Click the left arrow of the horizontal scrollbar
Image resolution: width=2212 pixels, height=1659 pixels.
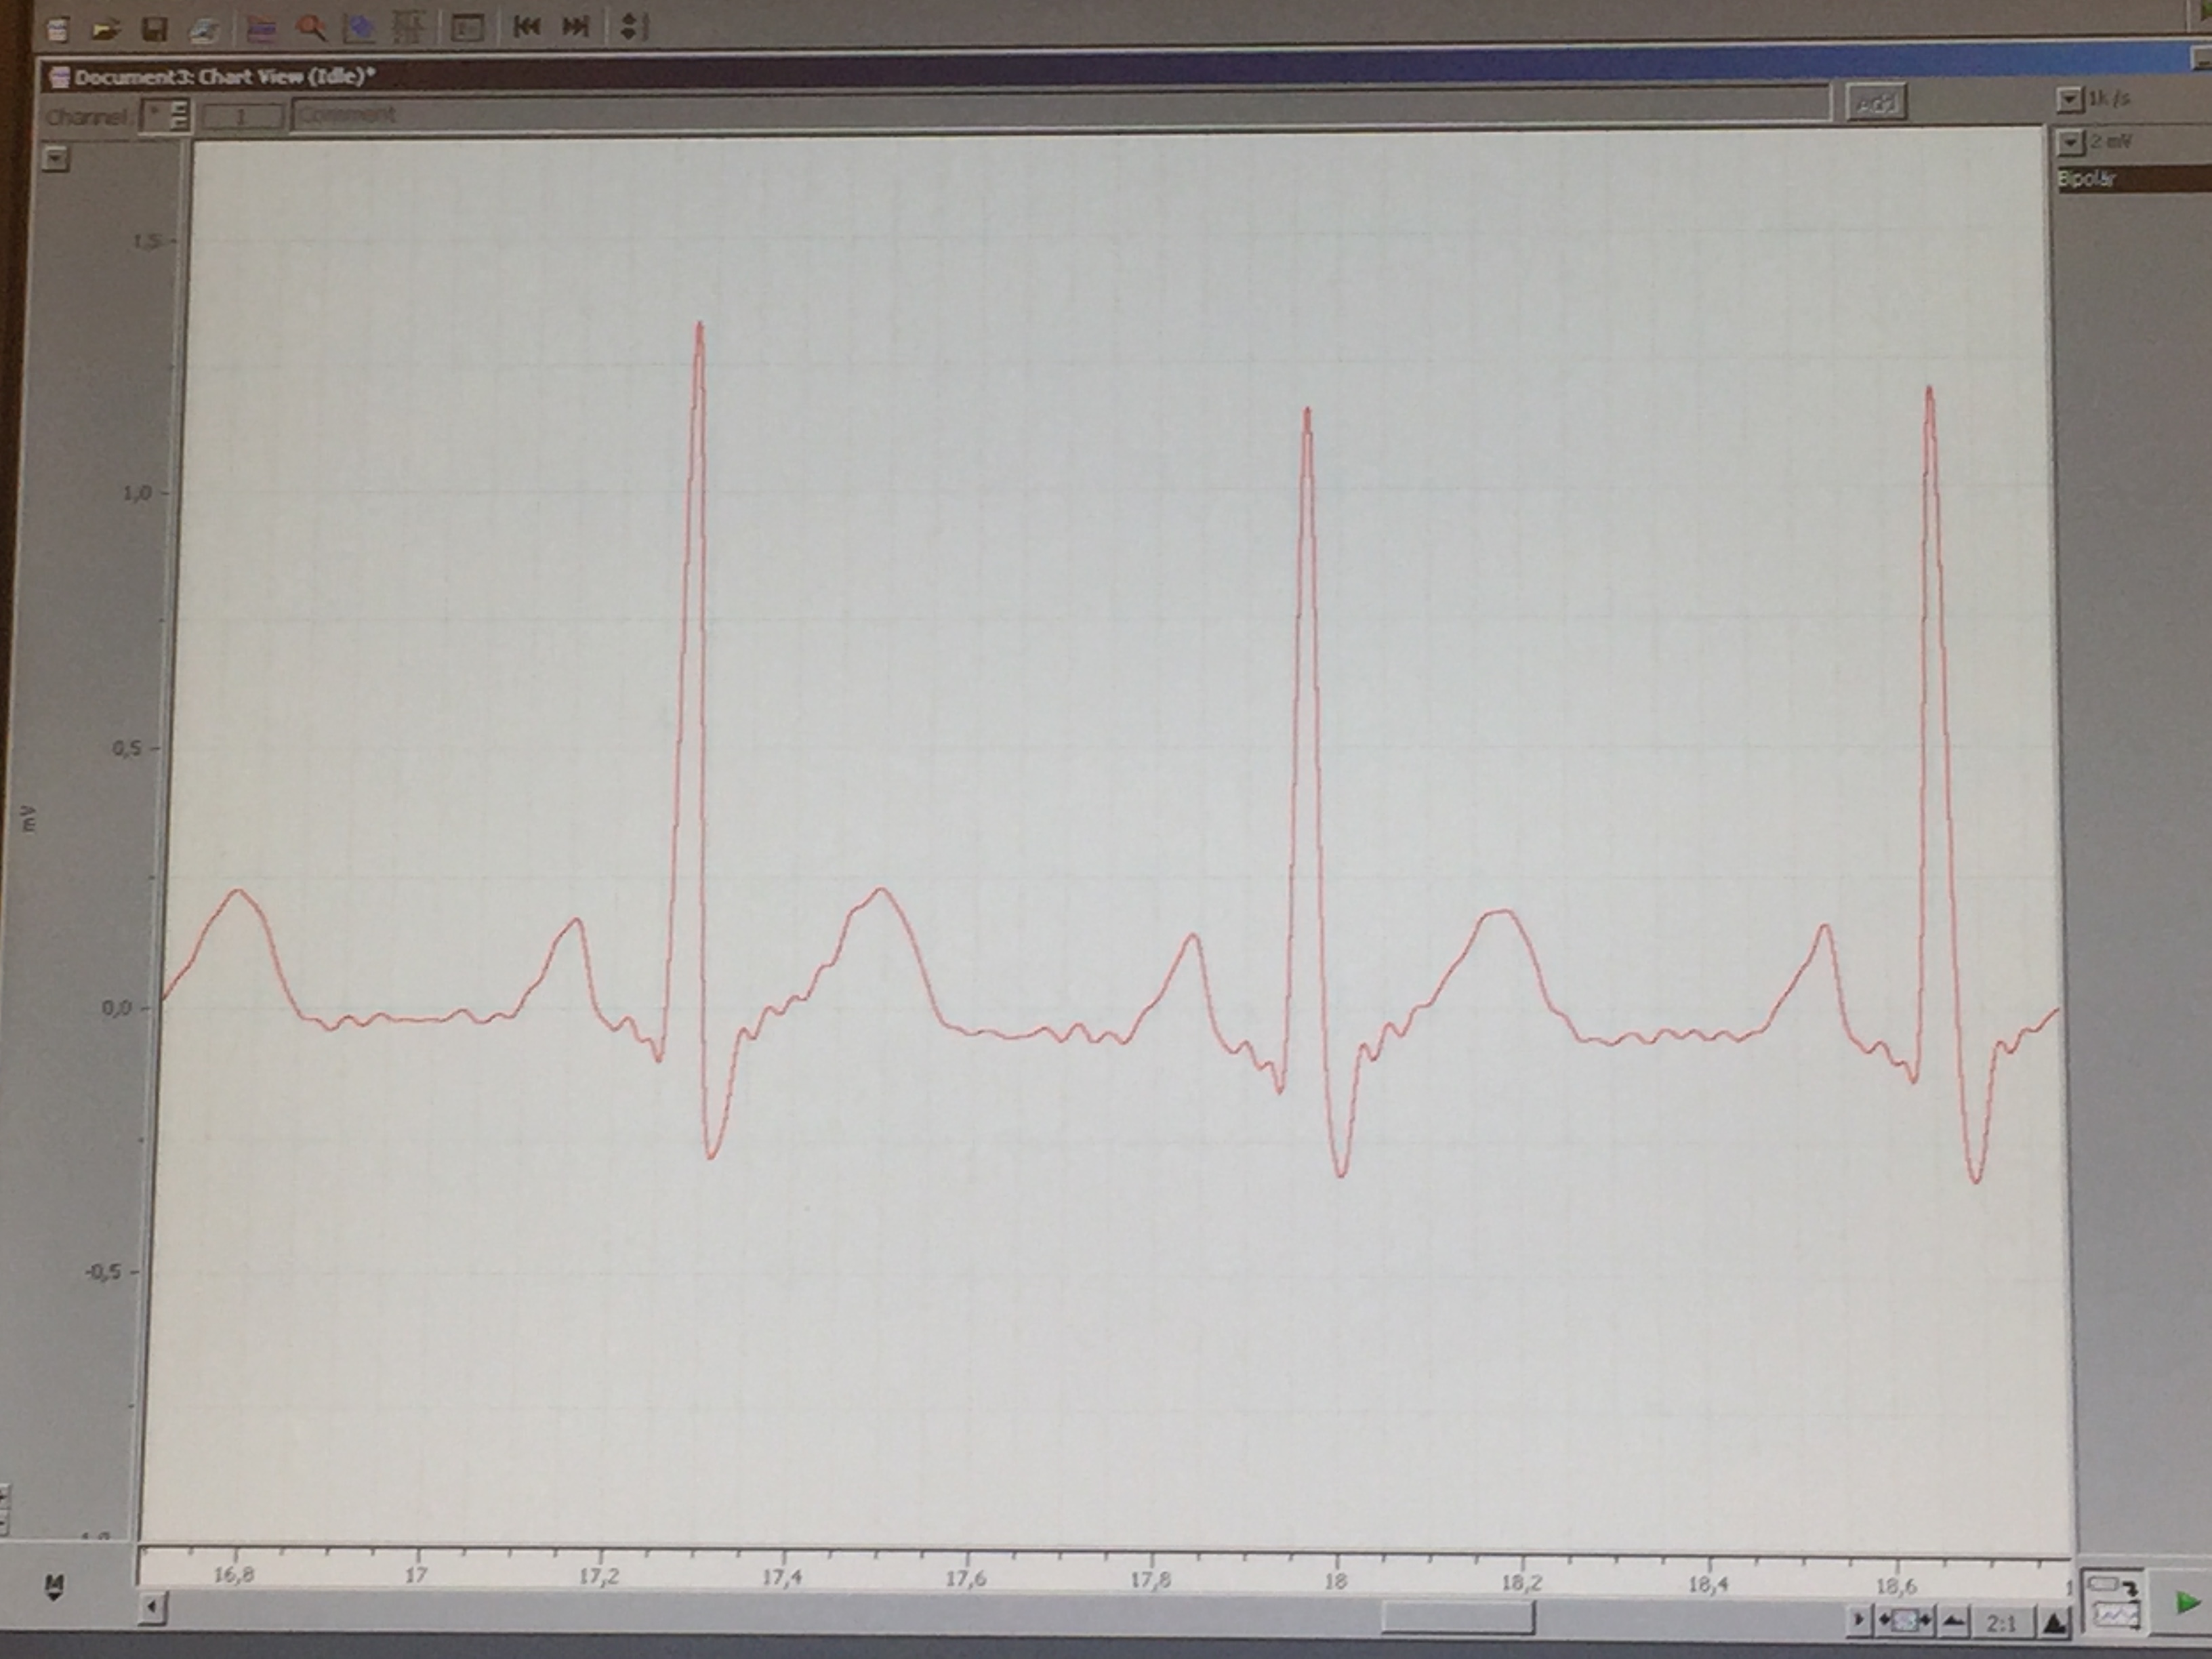[x=153, y=1608]
